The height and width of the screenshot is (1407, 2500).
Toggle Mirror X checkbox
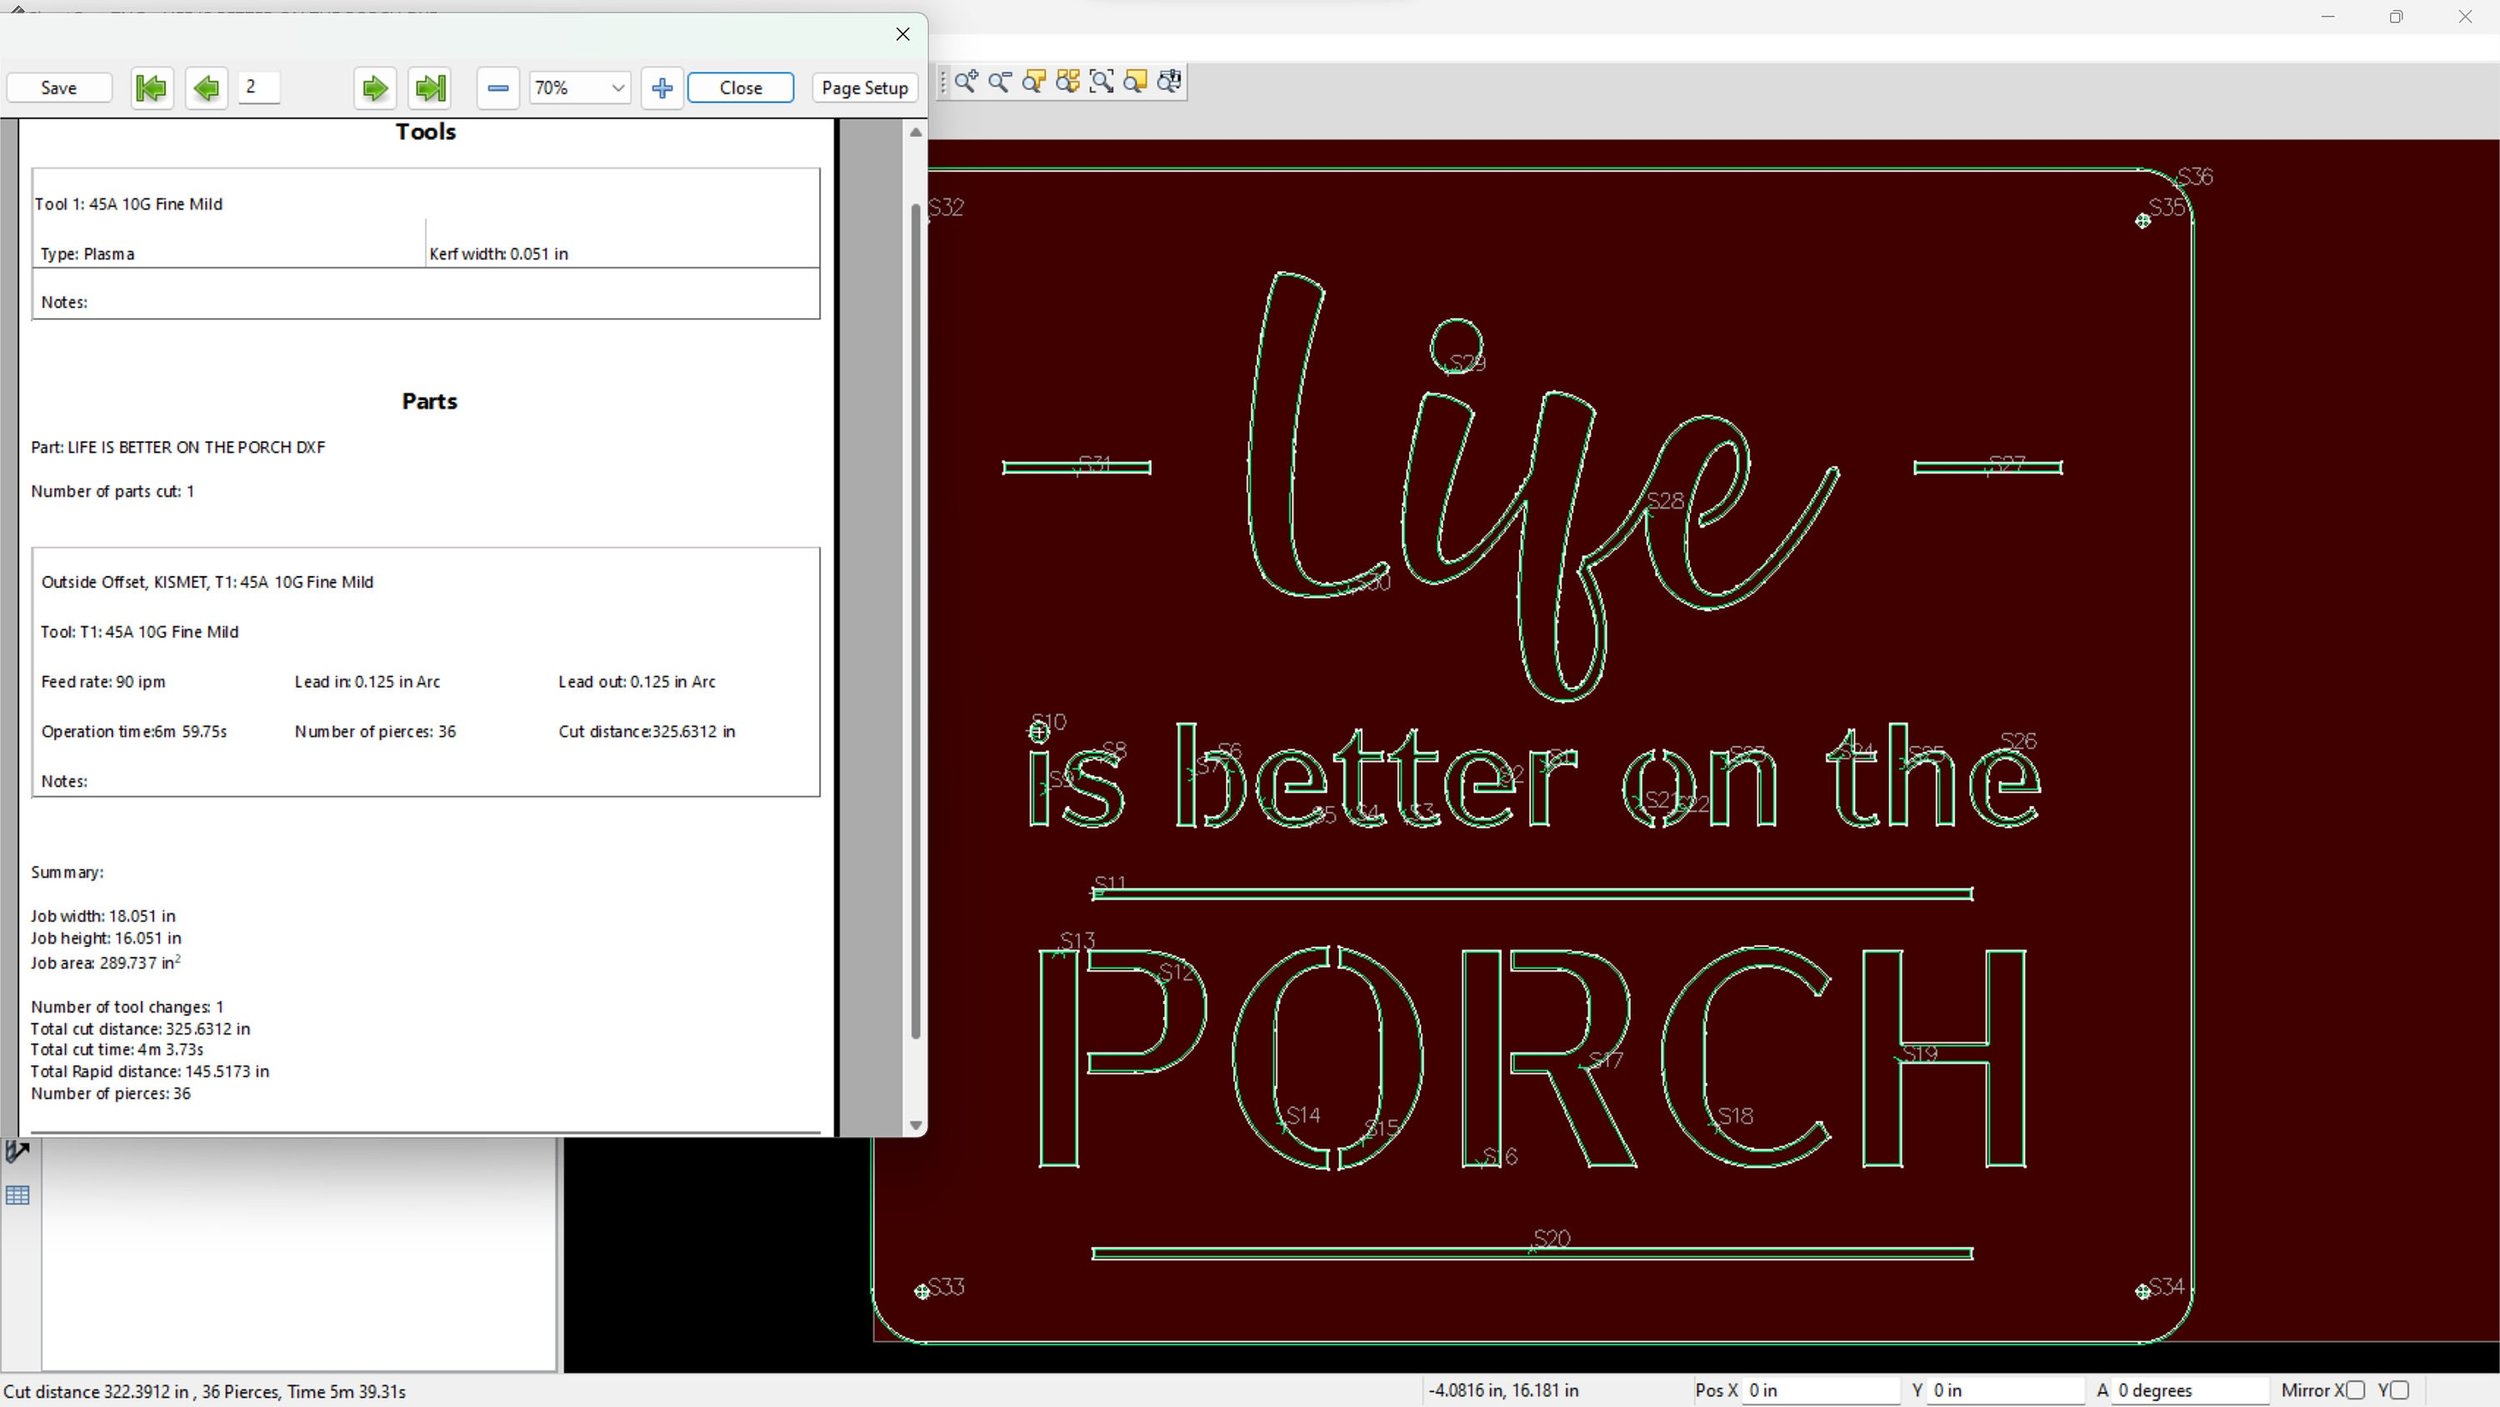[2355, 1390]
